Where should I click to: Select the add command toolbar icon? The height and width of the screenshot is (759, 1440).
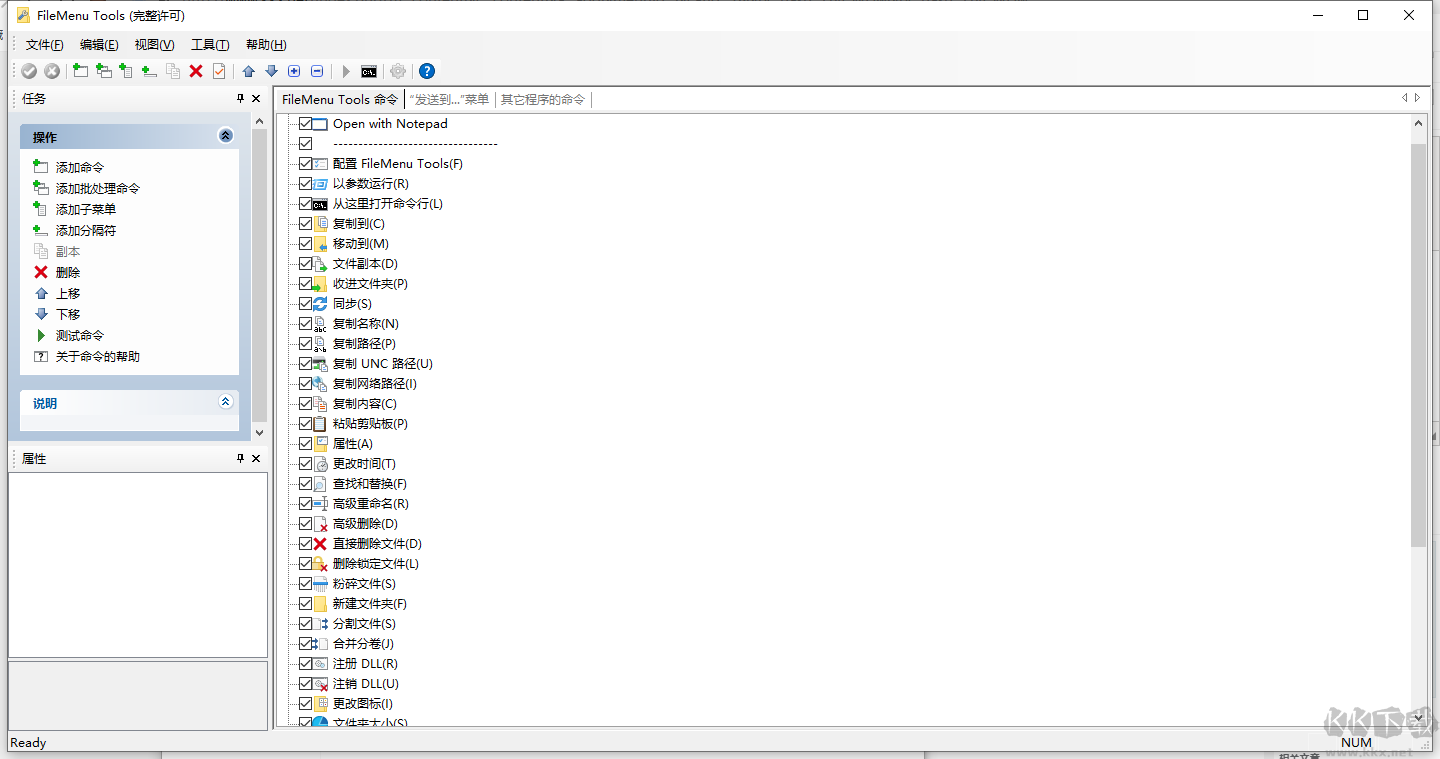(x=80, y=71)
